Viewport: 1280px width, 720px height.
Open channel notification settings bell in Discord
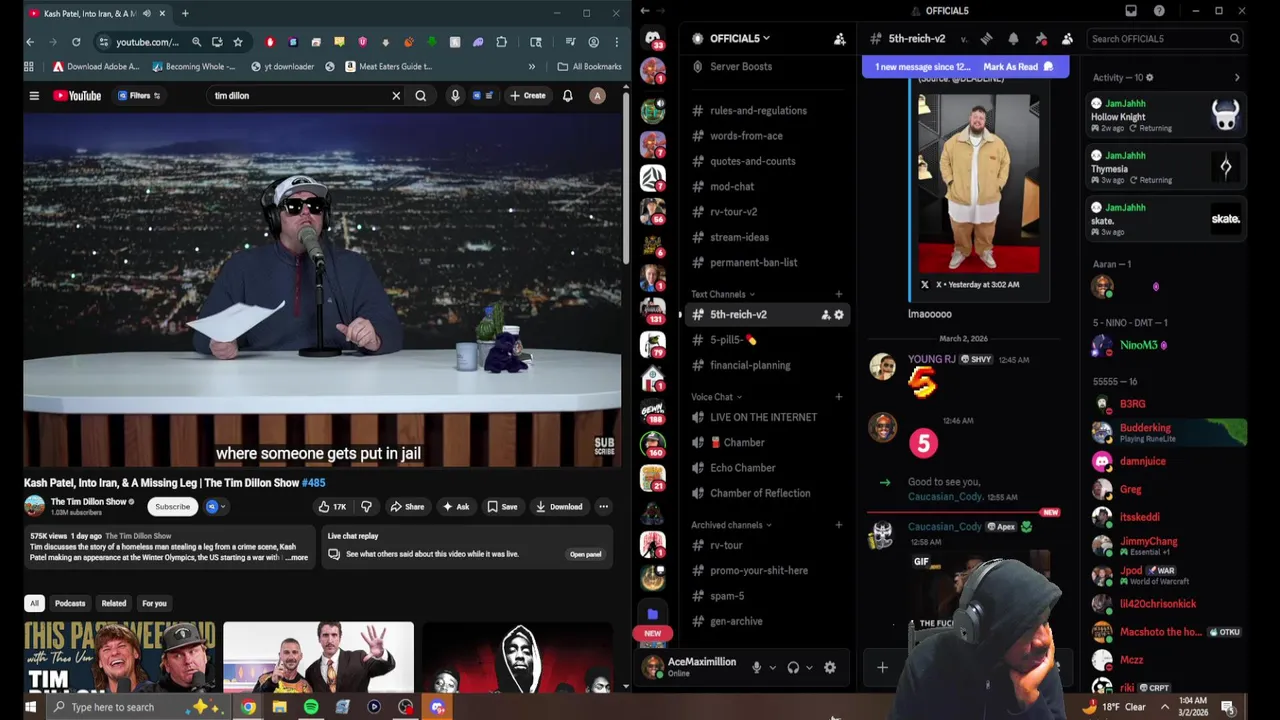tap(1013, 39)
